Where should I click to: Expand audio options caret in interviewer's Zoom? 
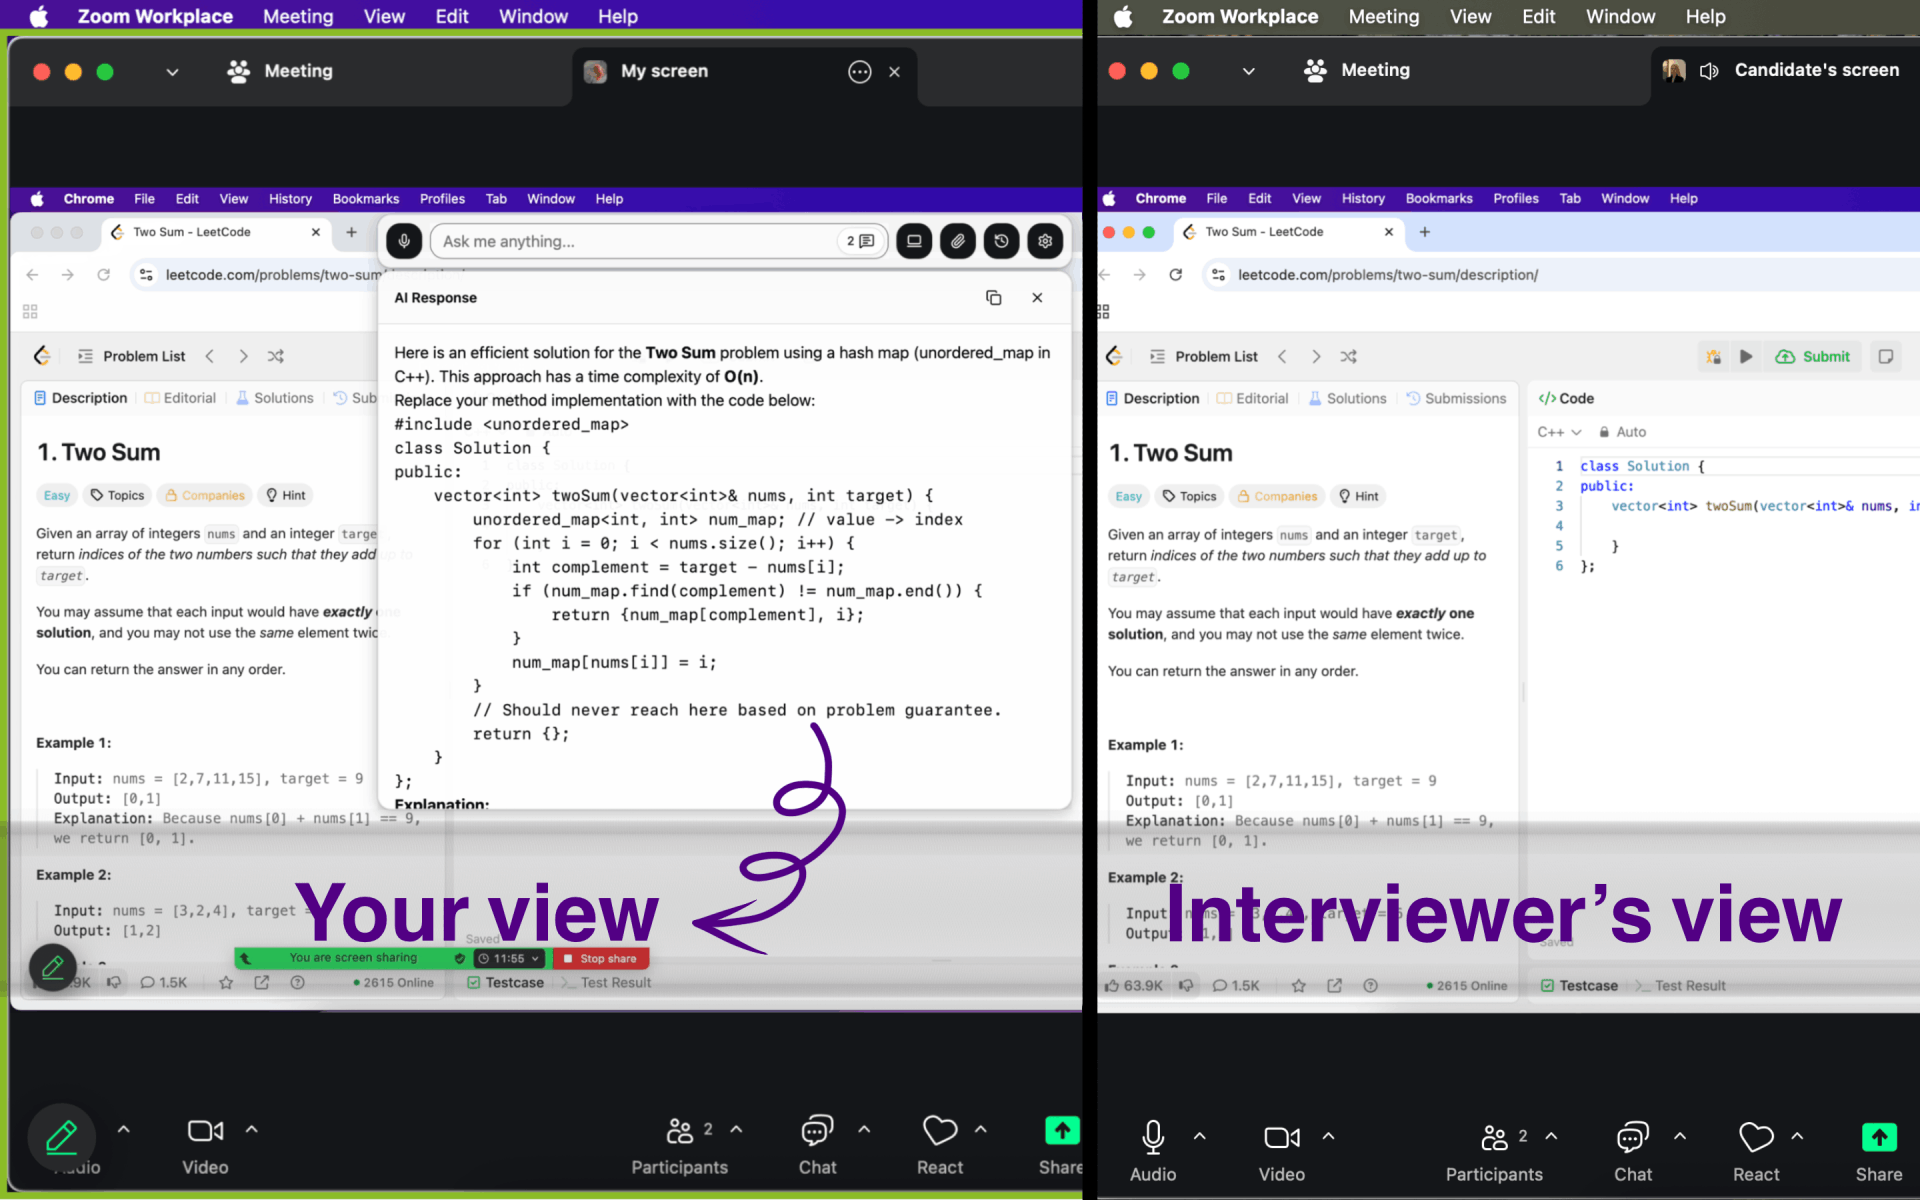tap(1200, 1137)
